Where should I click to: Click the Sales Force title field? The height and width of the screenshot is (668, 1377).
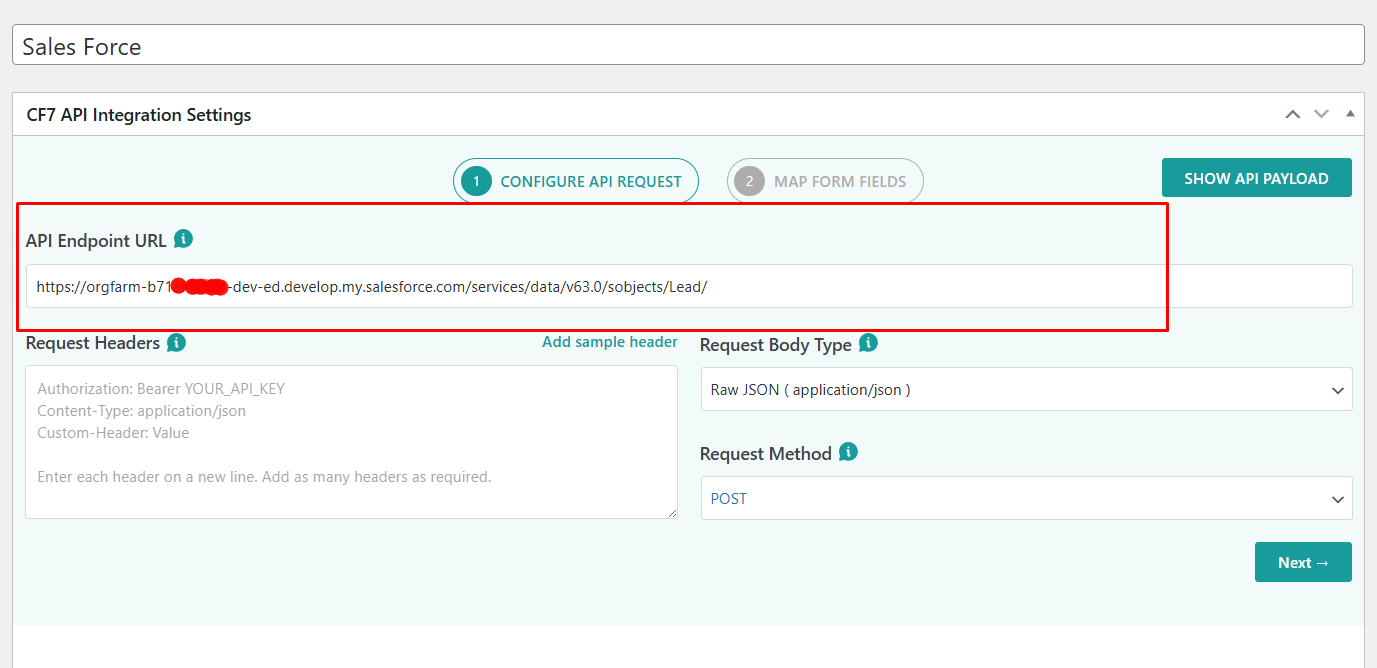point(688,44)
